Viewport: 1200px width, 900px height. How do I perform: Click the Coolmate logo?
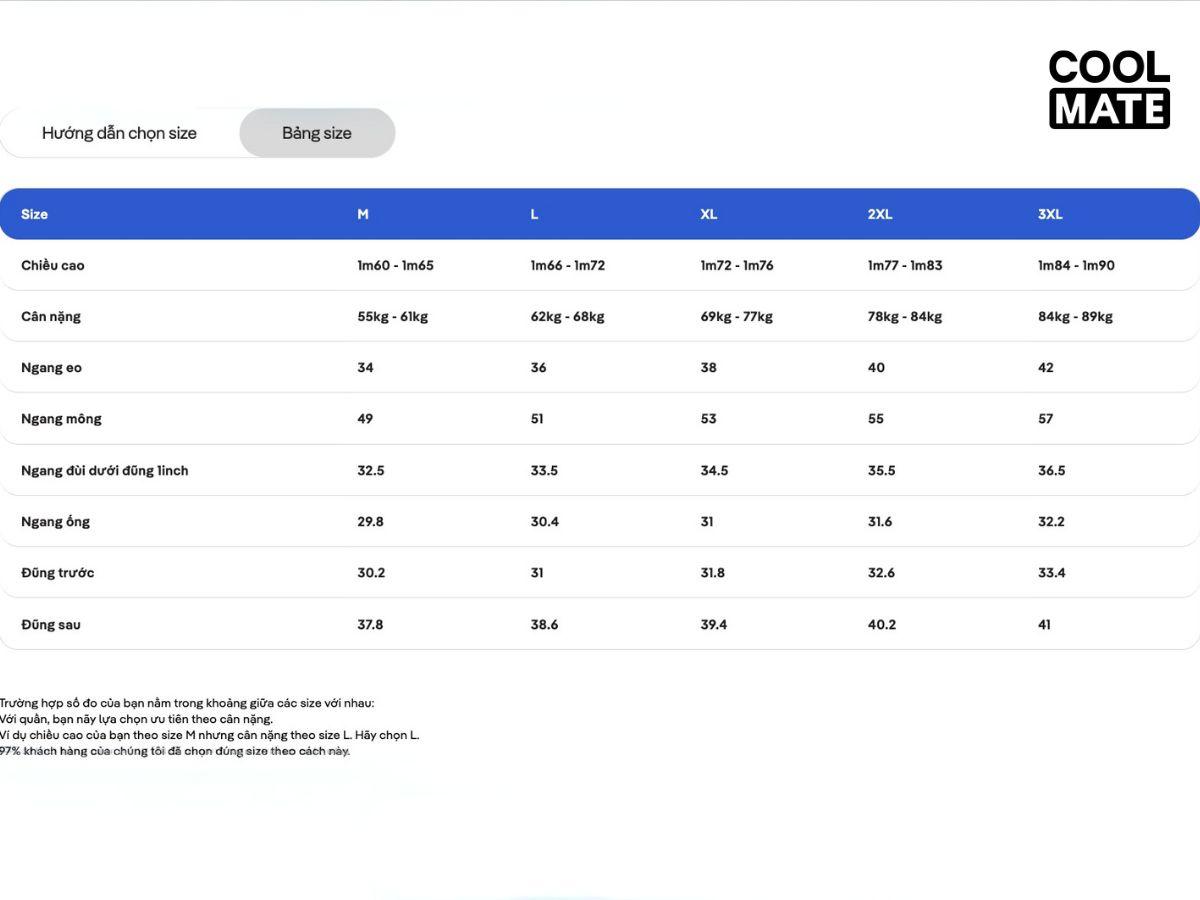[1109, 89]
